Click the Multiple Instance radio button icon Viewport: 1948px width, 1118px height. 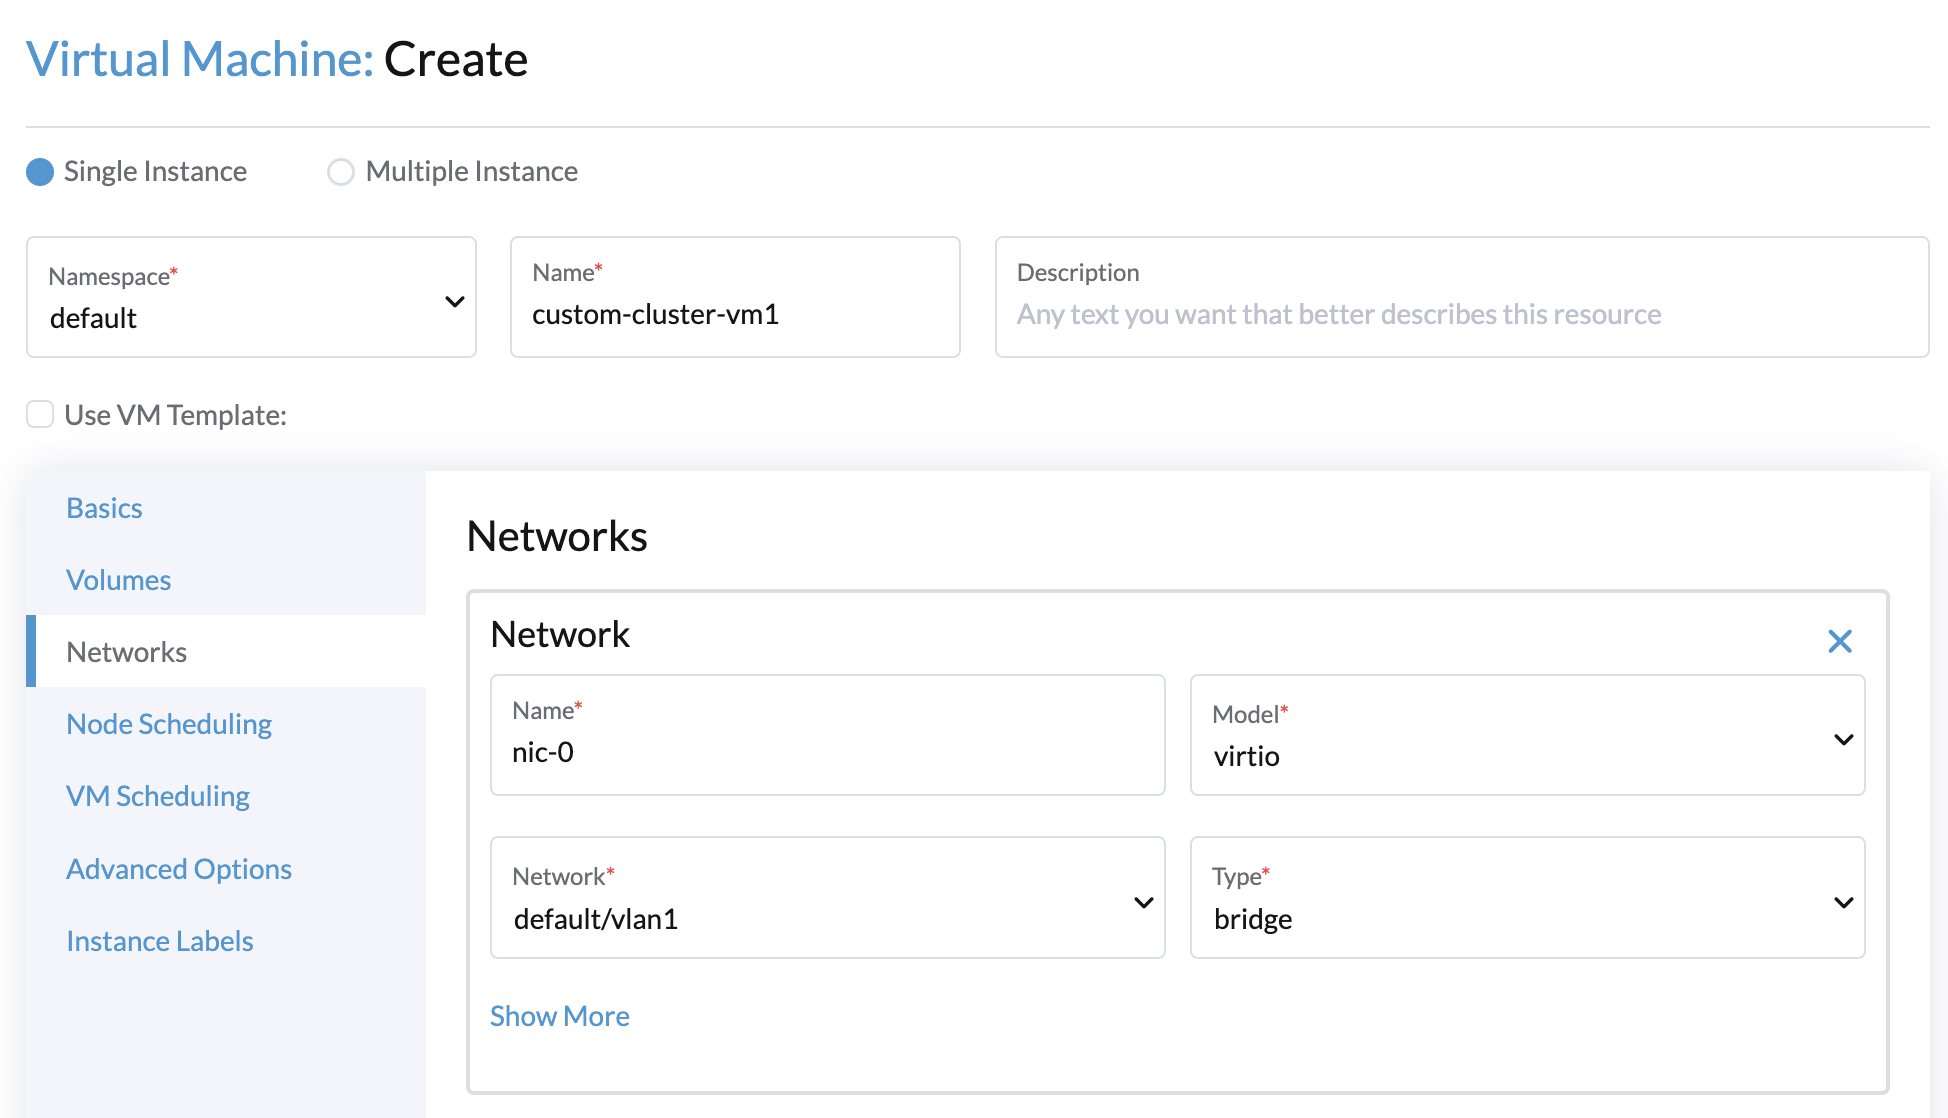[x=340, y=170]
